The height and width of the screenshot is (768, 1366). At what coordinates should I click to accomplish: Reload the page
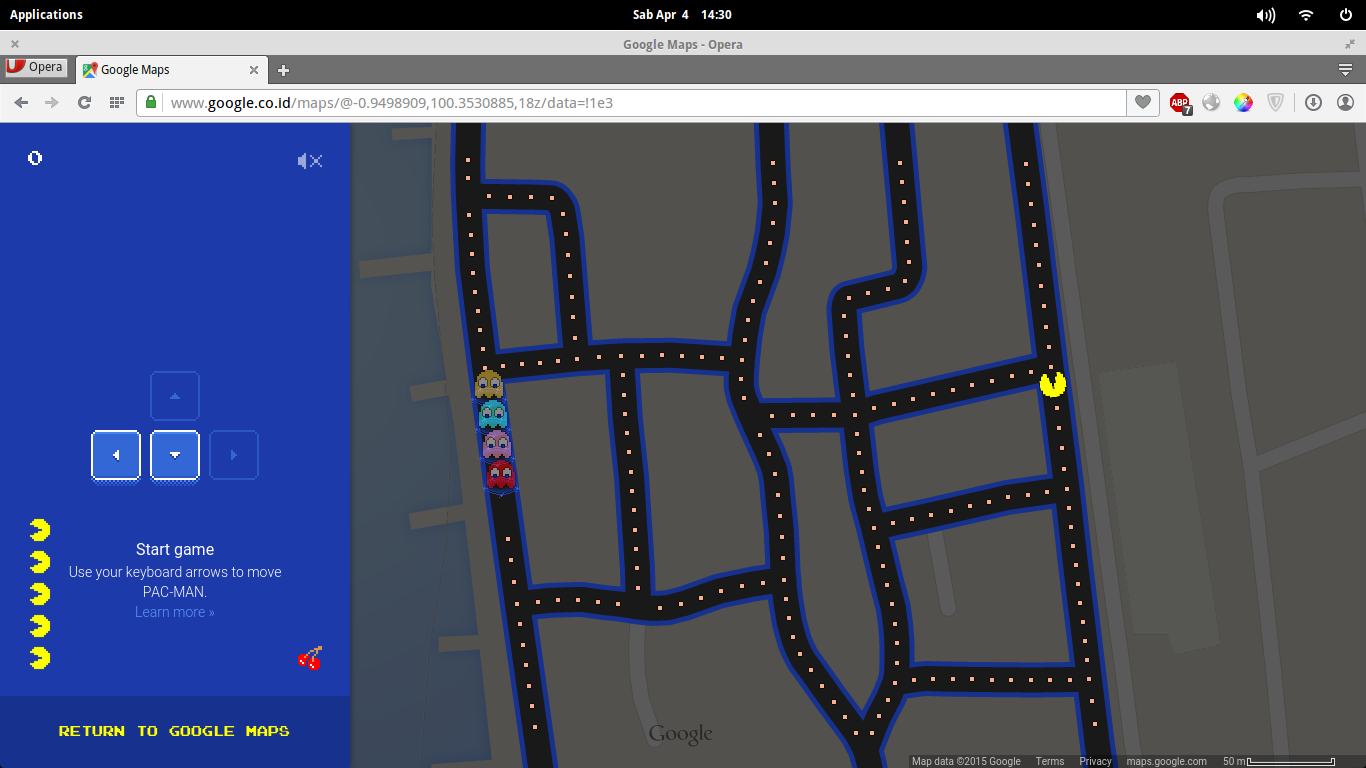[84, 102]
